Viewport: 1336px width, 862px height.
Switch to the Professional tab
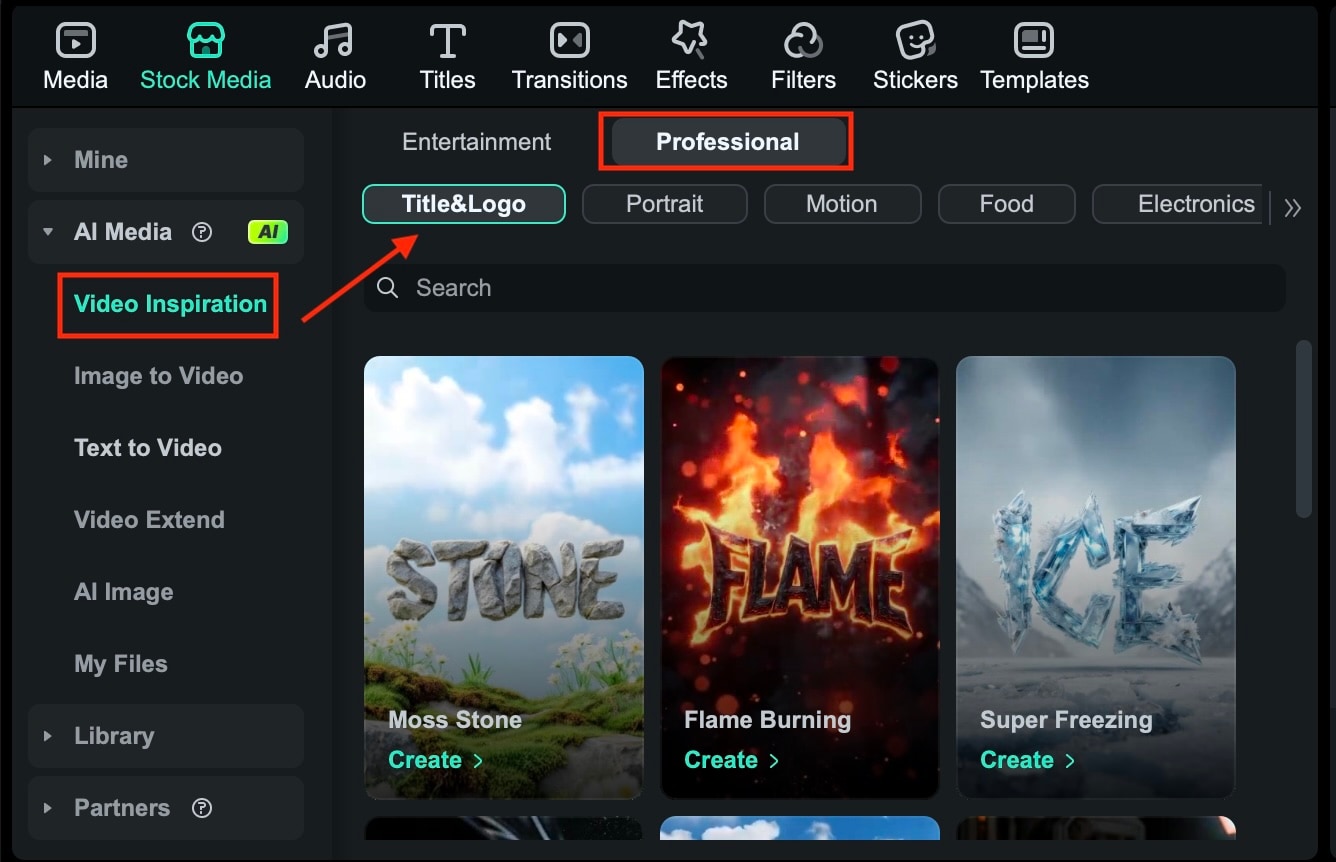click(x=727, y=141)
